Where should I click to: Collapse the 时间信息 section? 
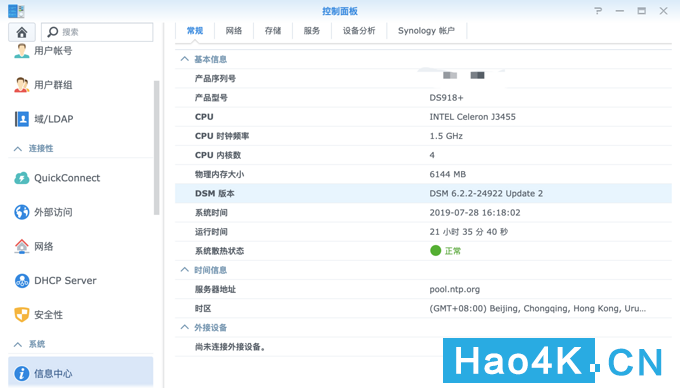pos(185,270)
